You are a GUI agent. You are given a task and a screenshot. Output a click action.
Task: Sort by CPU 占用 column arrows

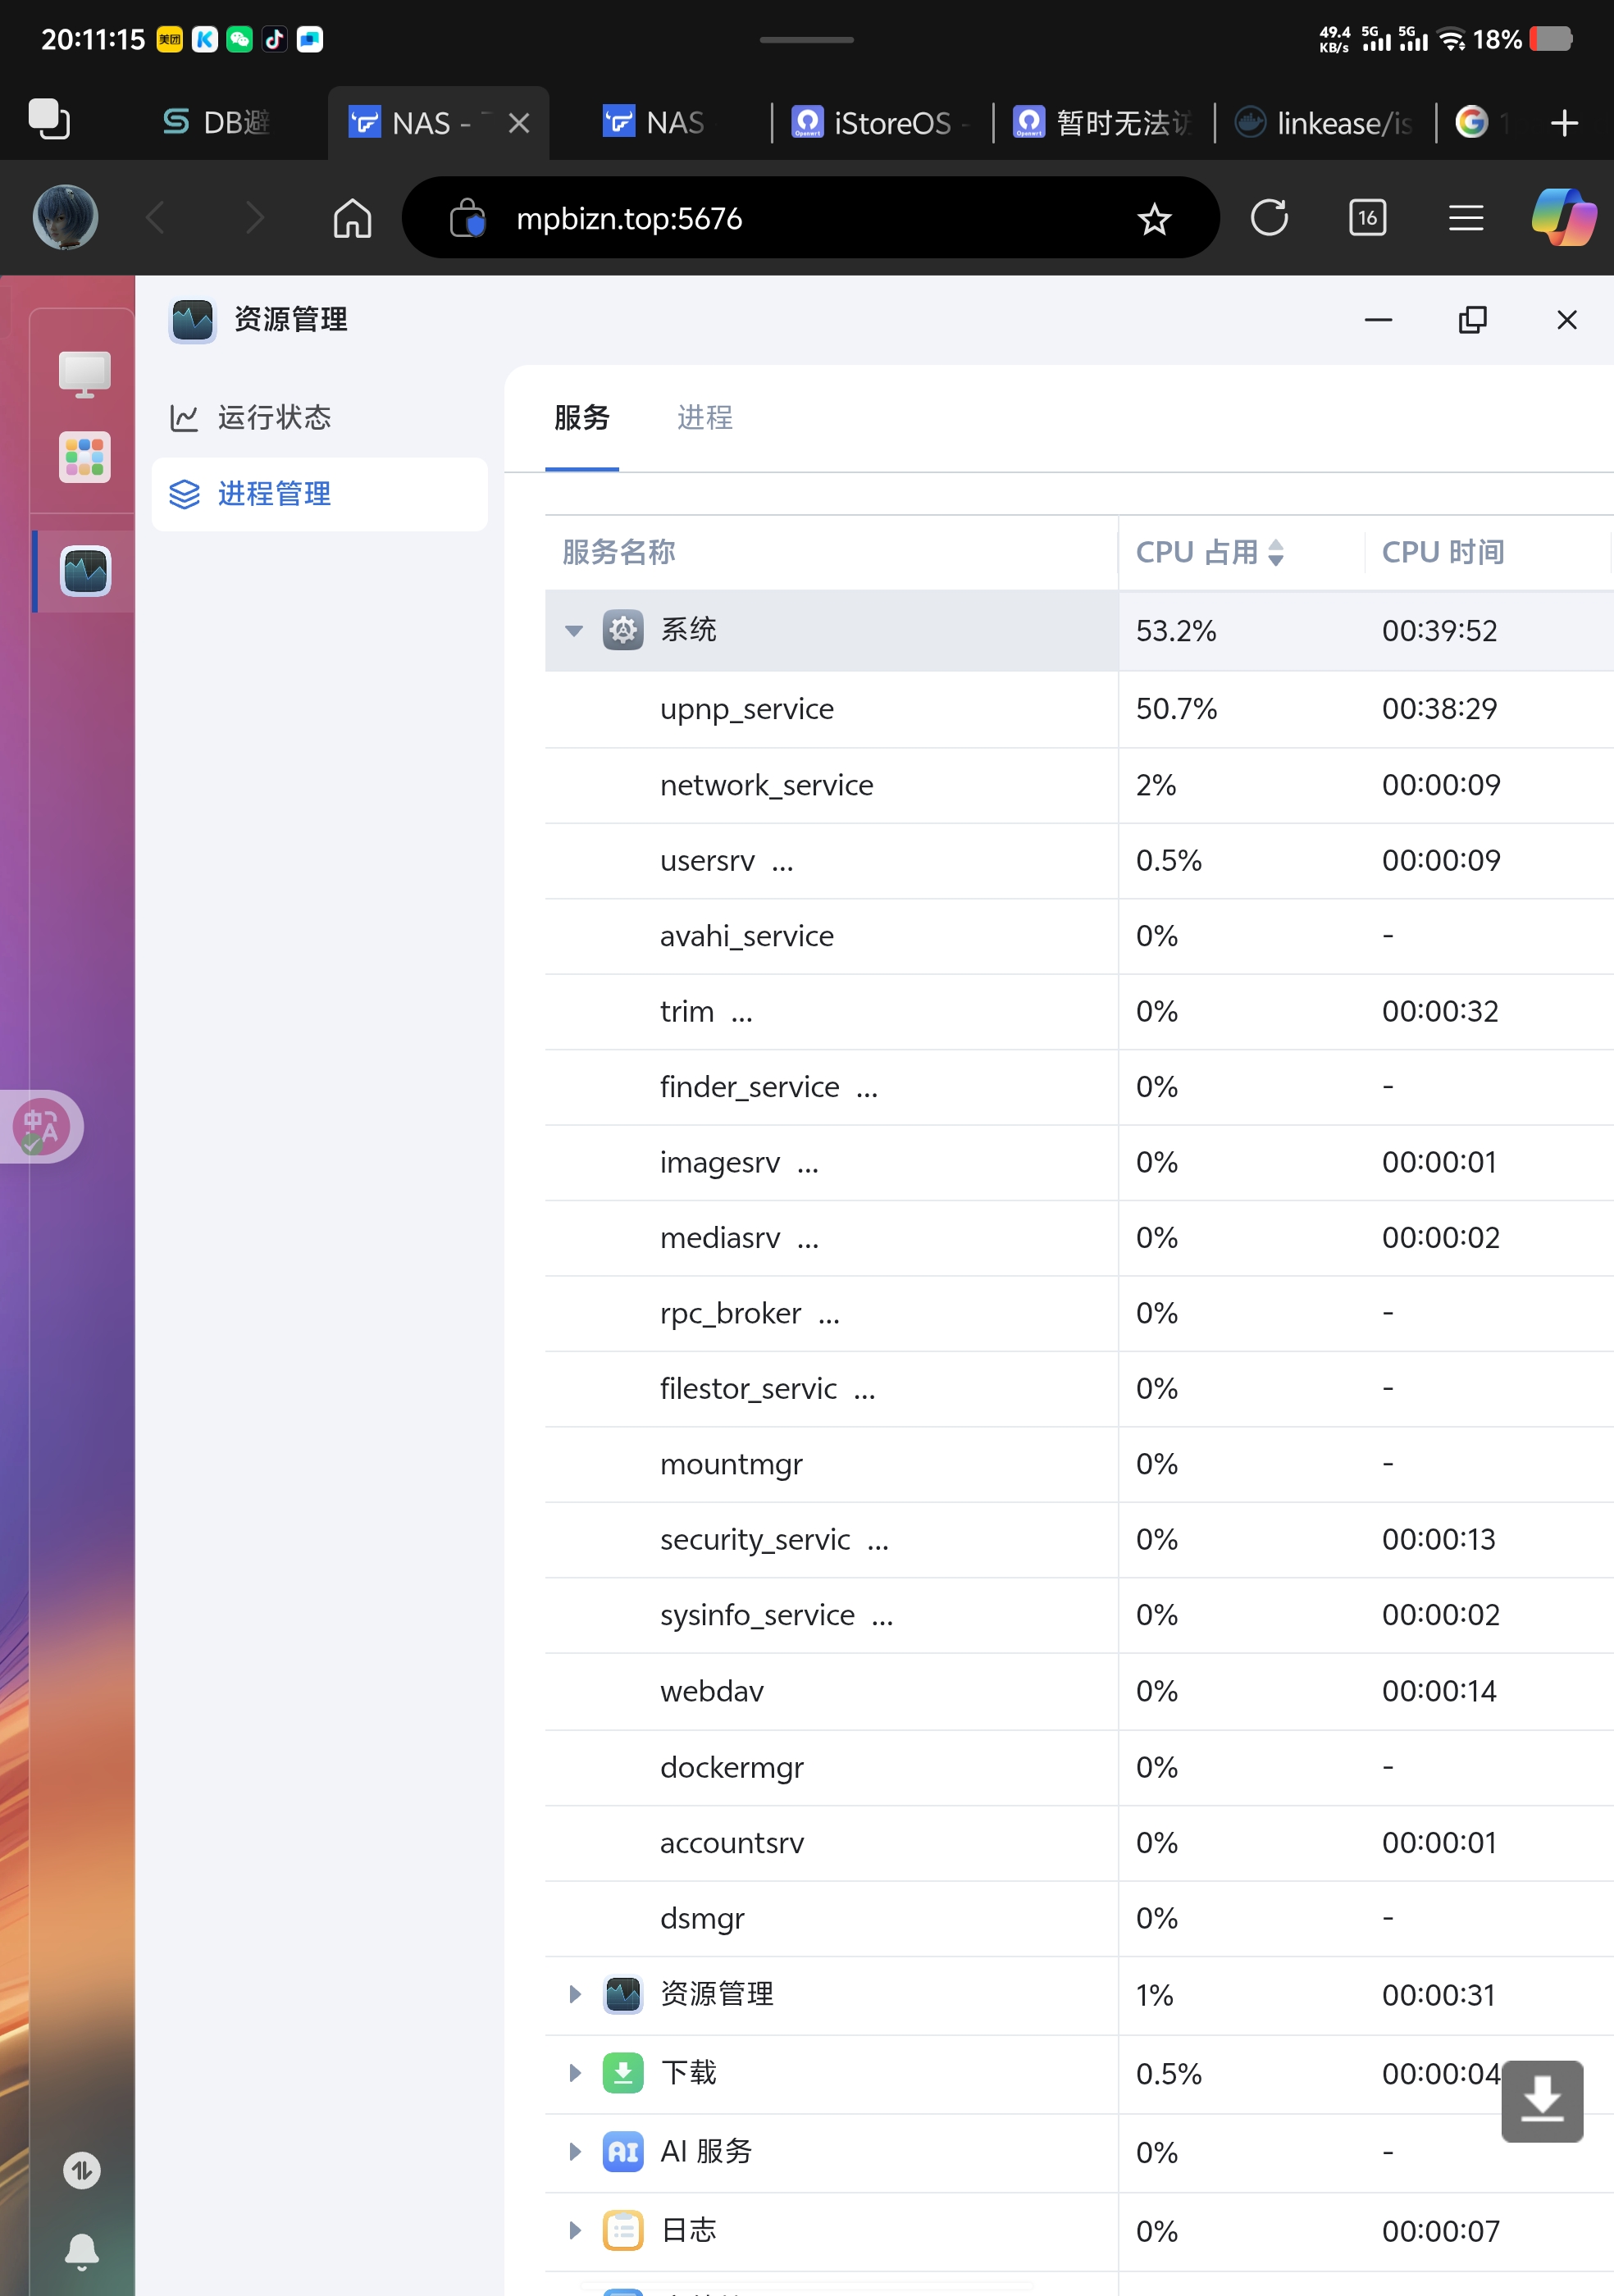(x=1275, y=552)
